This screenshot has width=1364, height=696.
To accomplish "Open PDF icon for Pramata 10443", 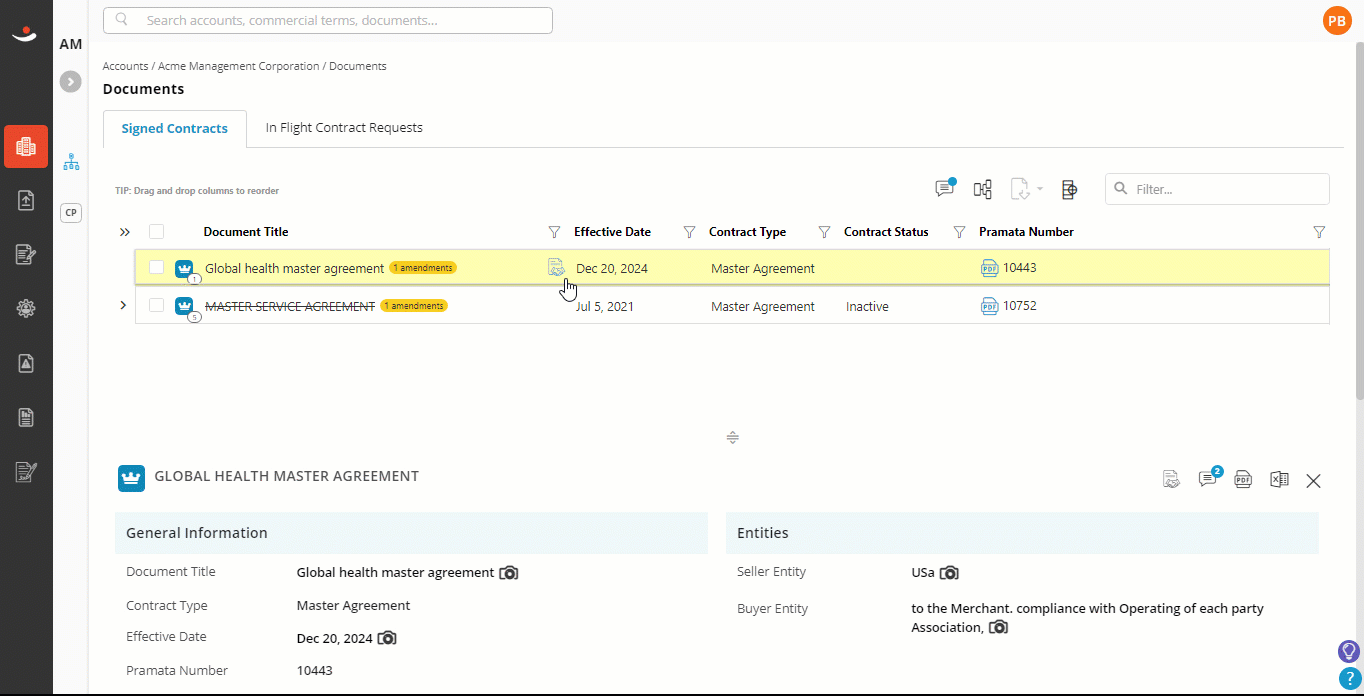I will (990, 268).
